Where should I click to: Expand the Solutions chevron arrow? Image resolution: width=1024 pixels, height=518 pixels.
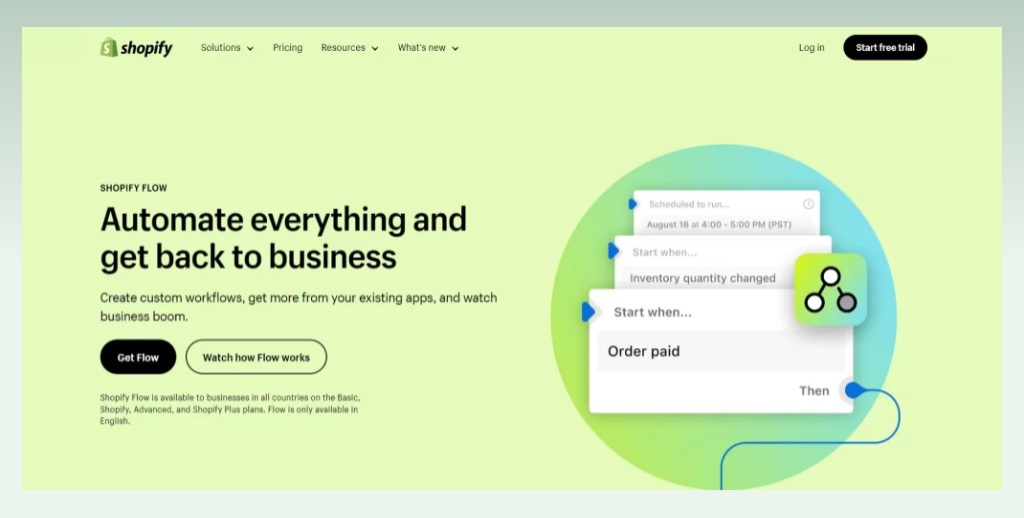click(250, 48)
